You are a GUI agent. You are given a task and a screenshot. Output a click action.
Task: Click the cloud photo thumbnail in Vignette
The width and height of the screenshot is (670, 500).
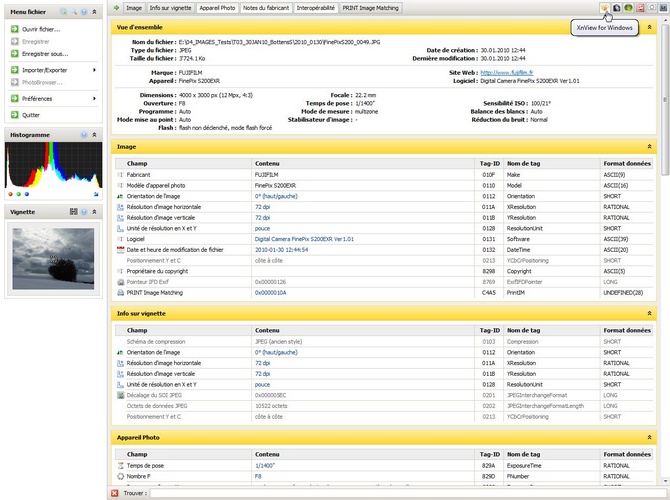point(51,258)
